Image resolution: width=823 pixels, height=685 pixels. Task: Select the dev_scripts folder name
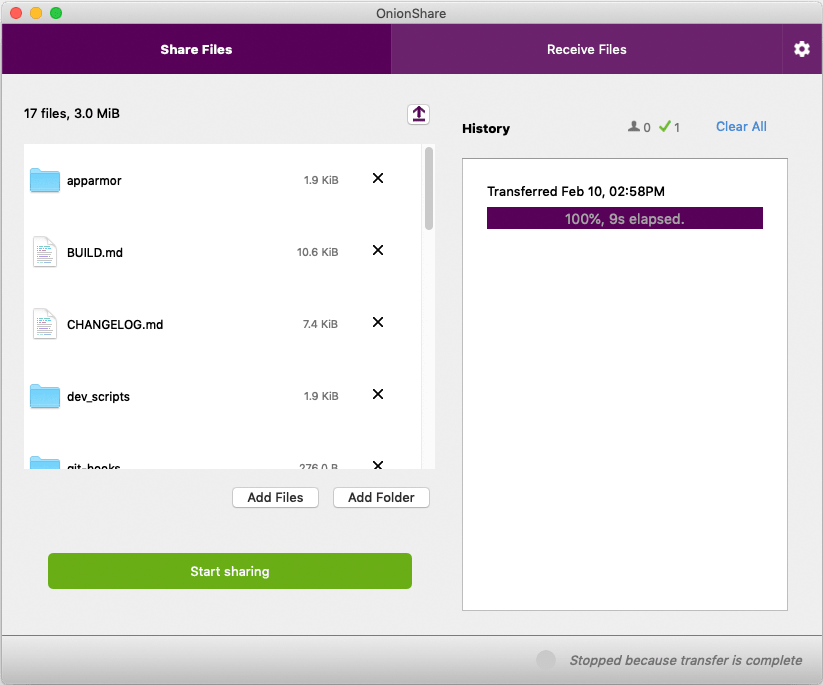pyautogui.click(x=98, y=396)
